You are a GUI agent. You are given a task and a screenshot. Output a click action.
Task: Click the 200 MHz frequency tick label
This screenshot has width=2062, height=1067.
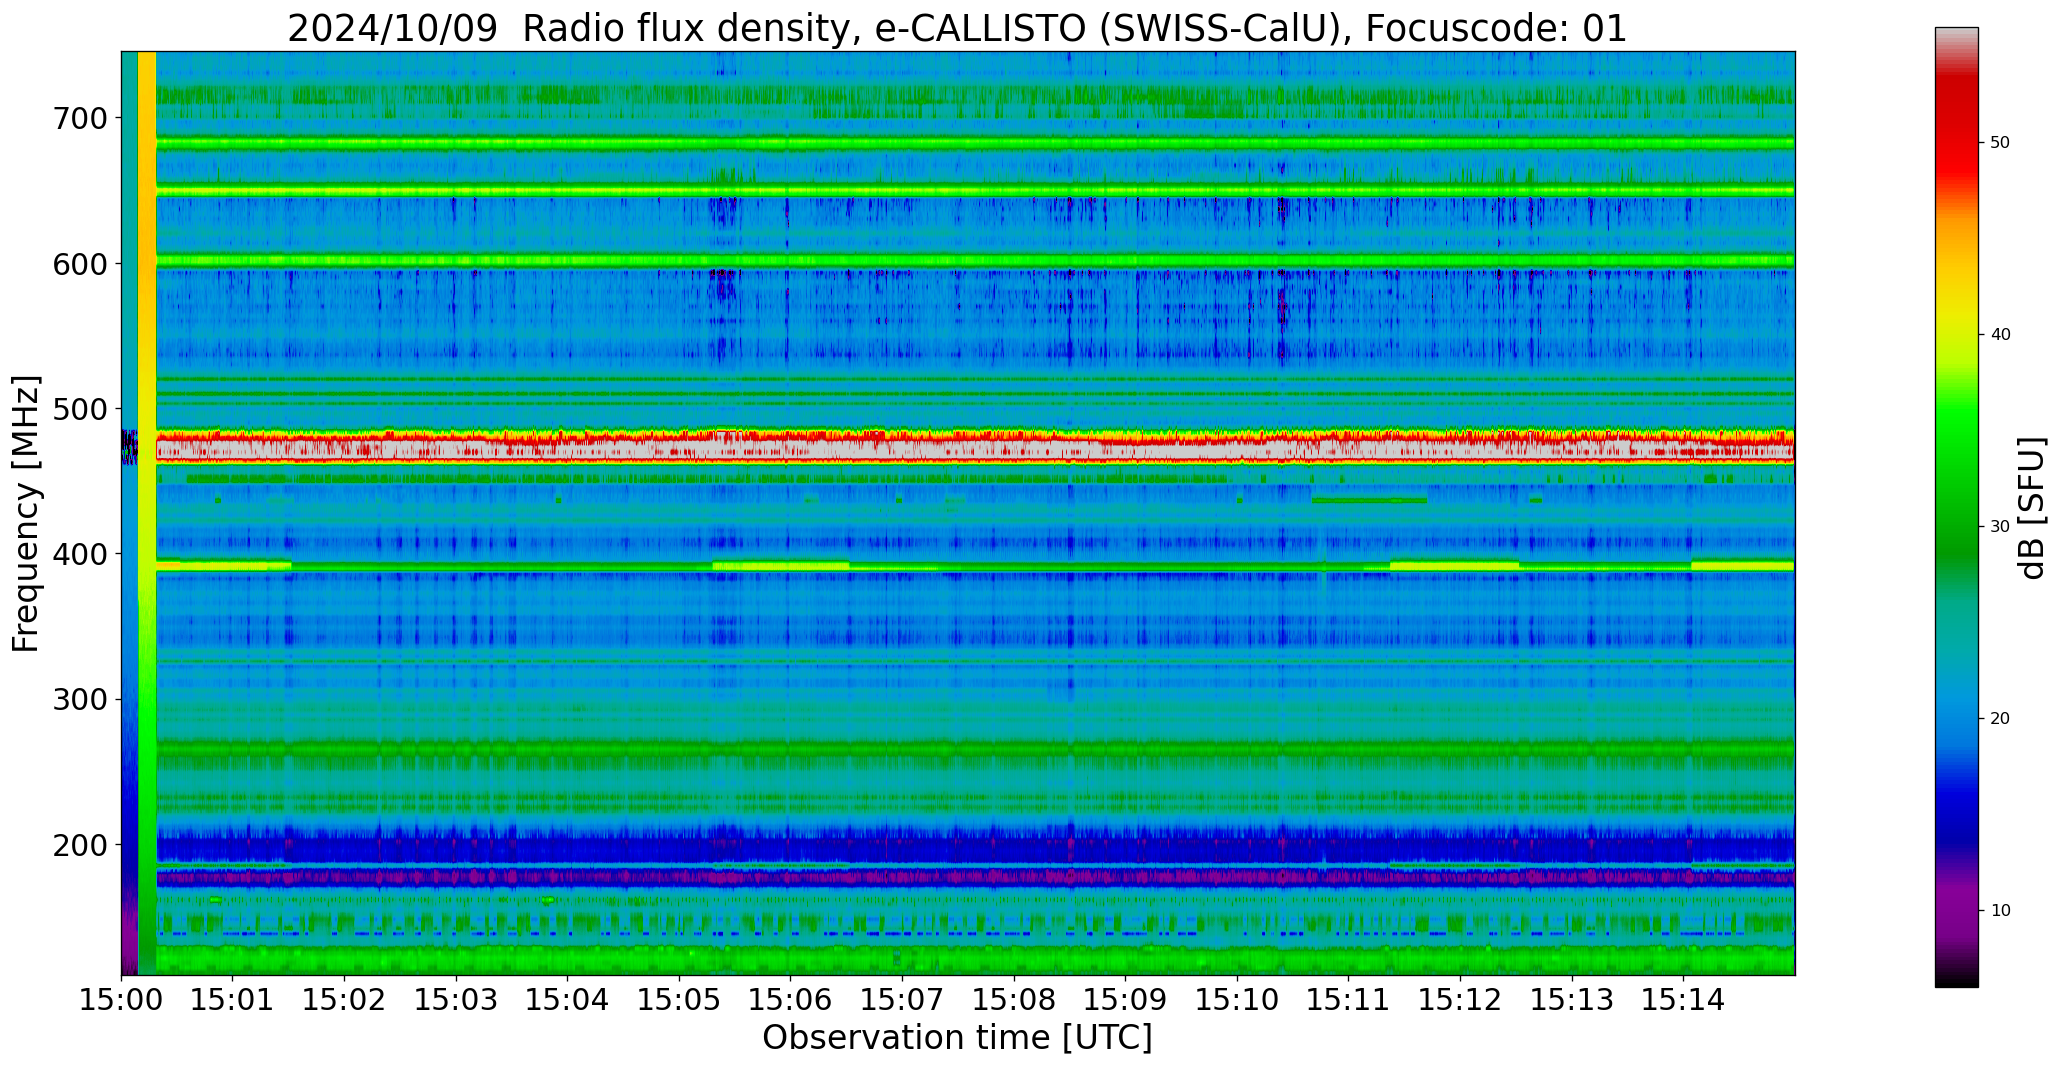pos(79,845)
